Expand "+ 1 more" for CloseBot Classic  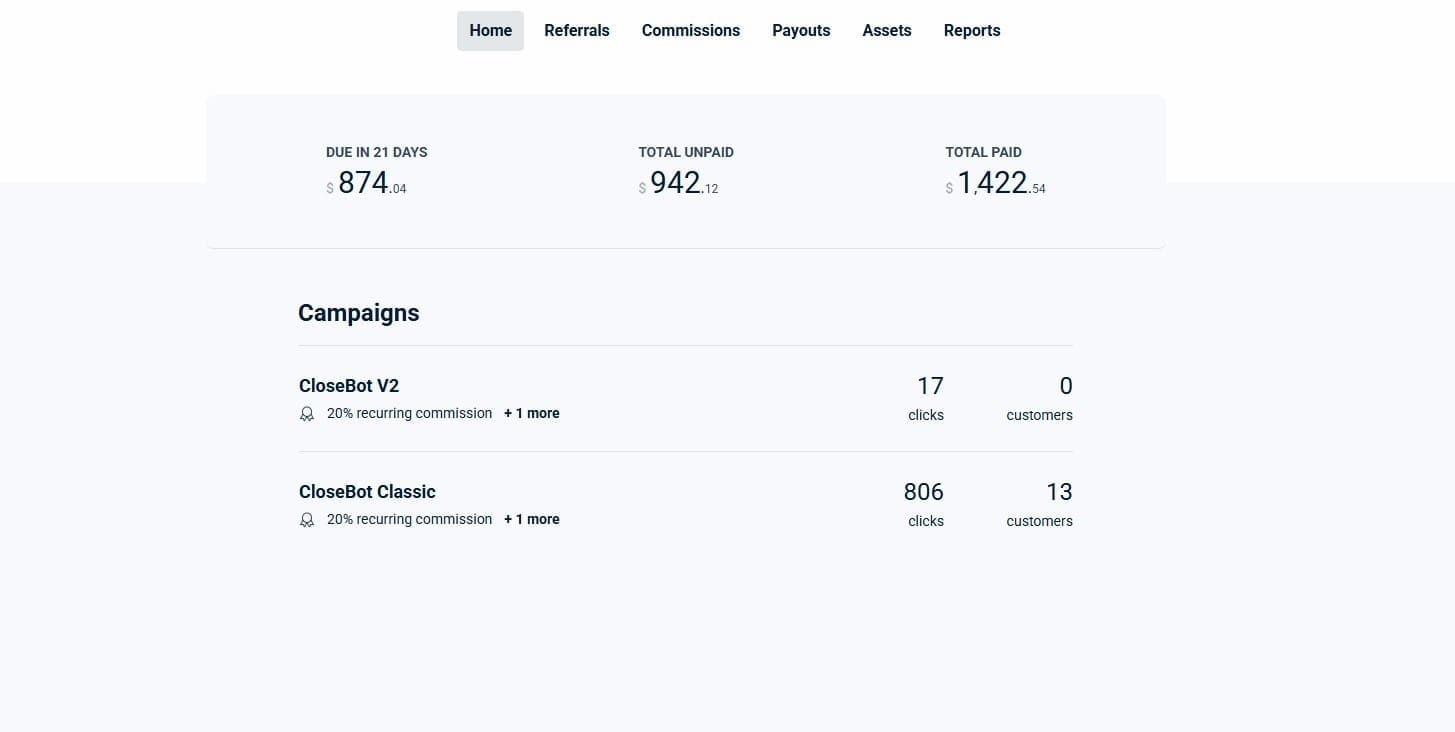tap(531, 520)
